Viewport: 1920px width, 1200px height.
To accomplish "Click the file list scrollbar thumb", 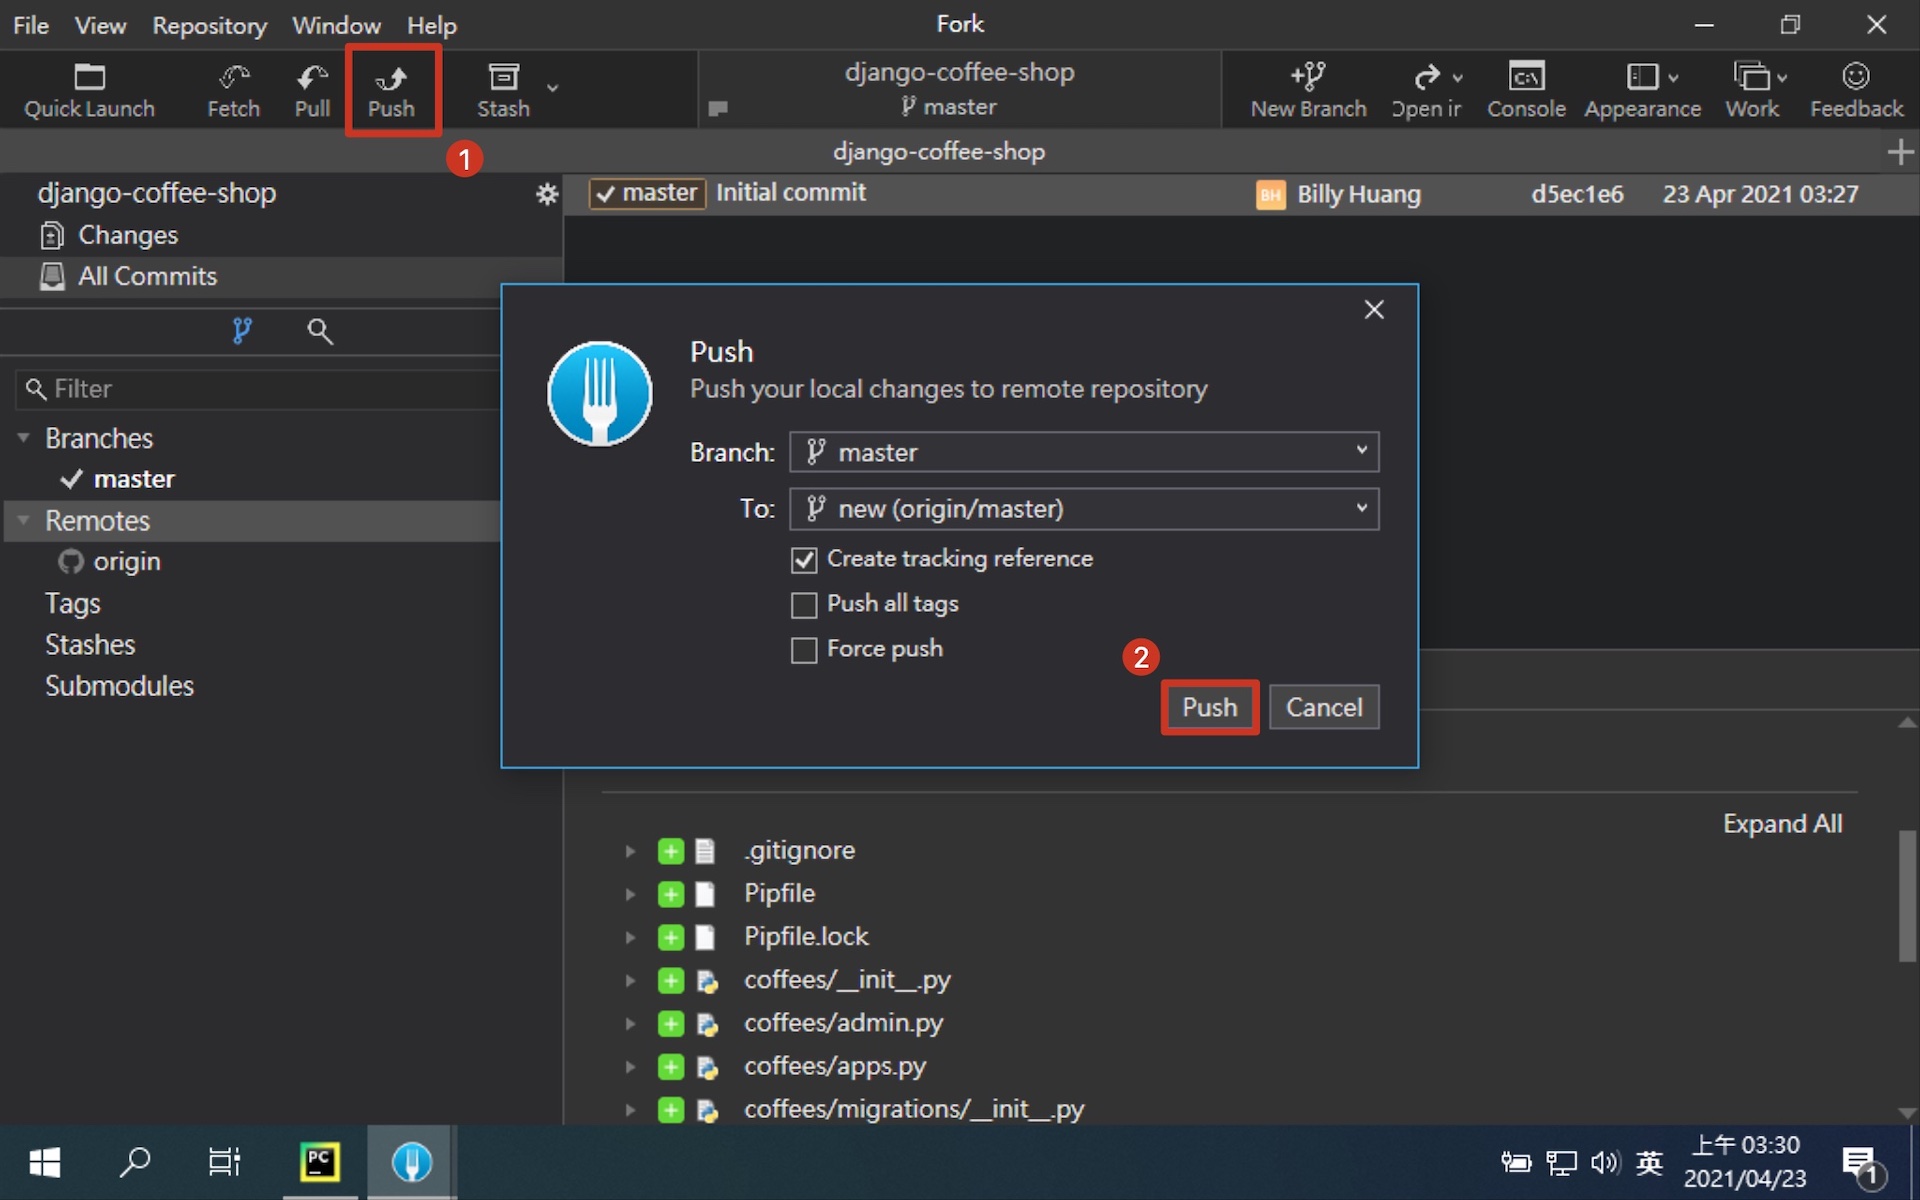I will pos(1908,896).
